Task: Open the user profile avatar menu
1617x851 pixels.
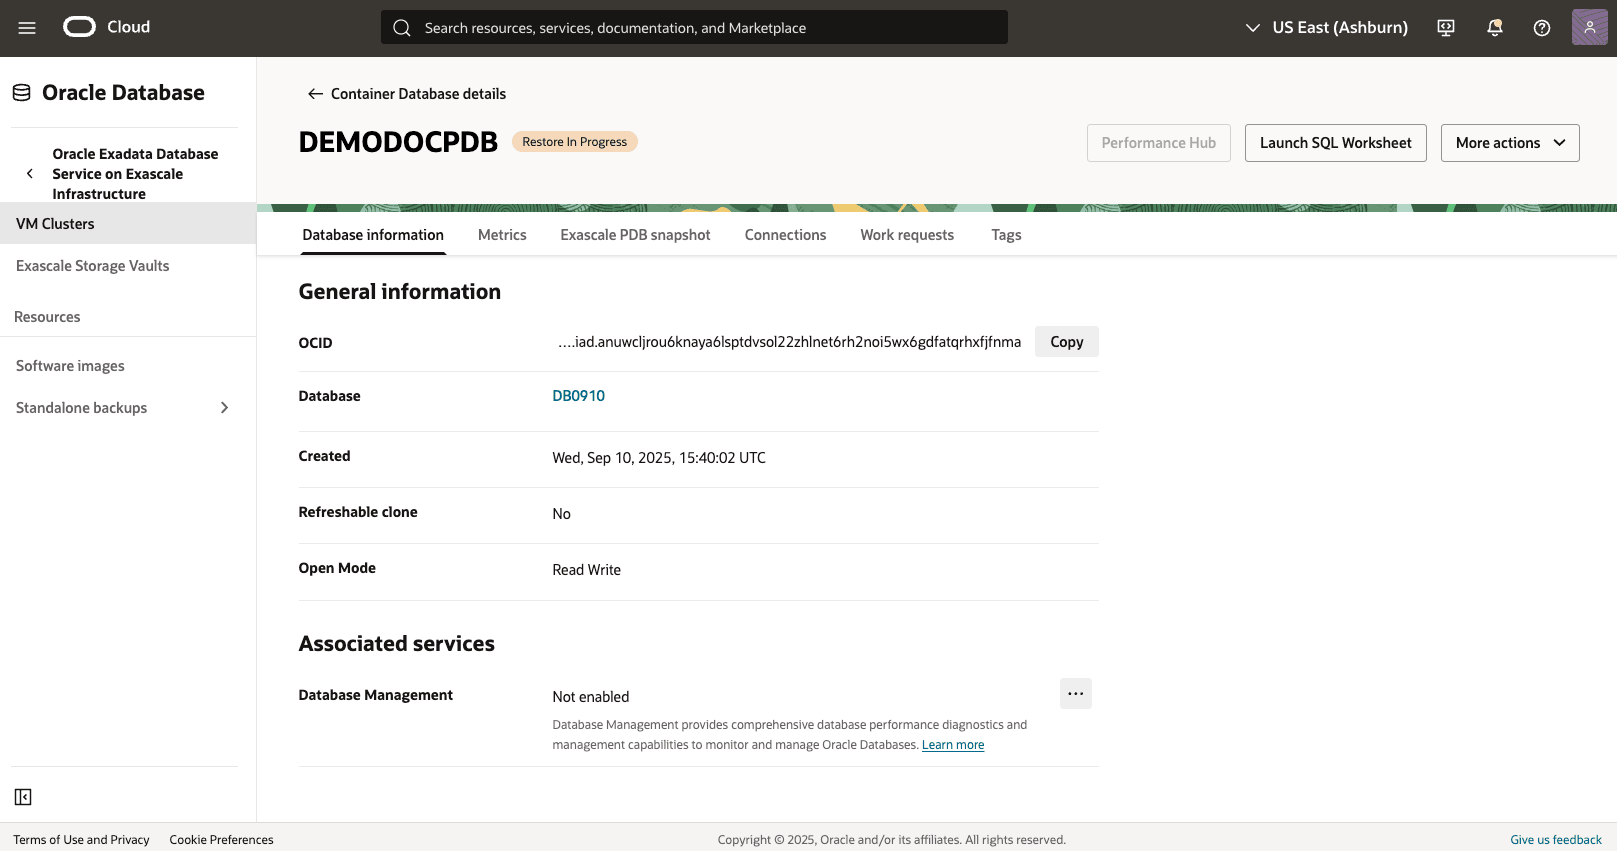Action: tap(1590, 27)
